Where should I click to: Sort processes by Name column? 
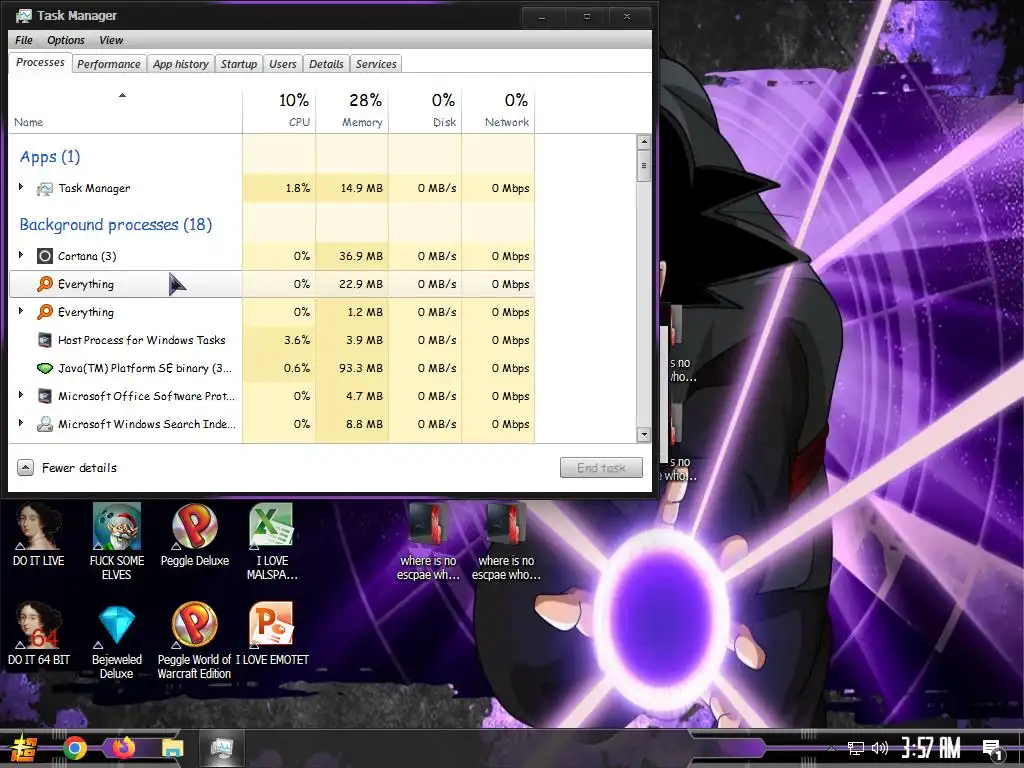point(125,110)
